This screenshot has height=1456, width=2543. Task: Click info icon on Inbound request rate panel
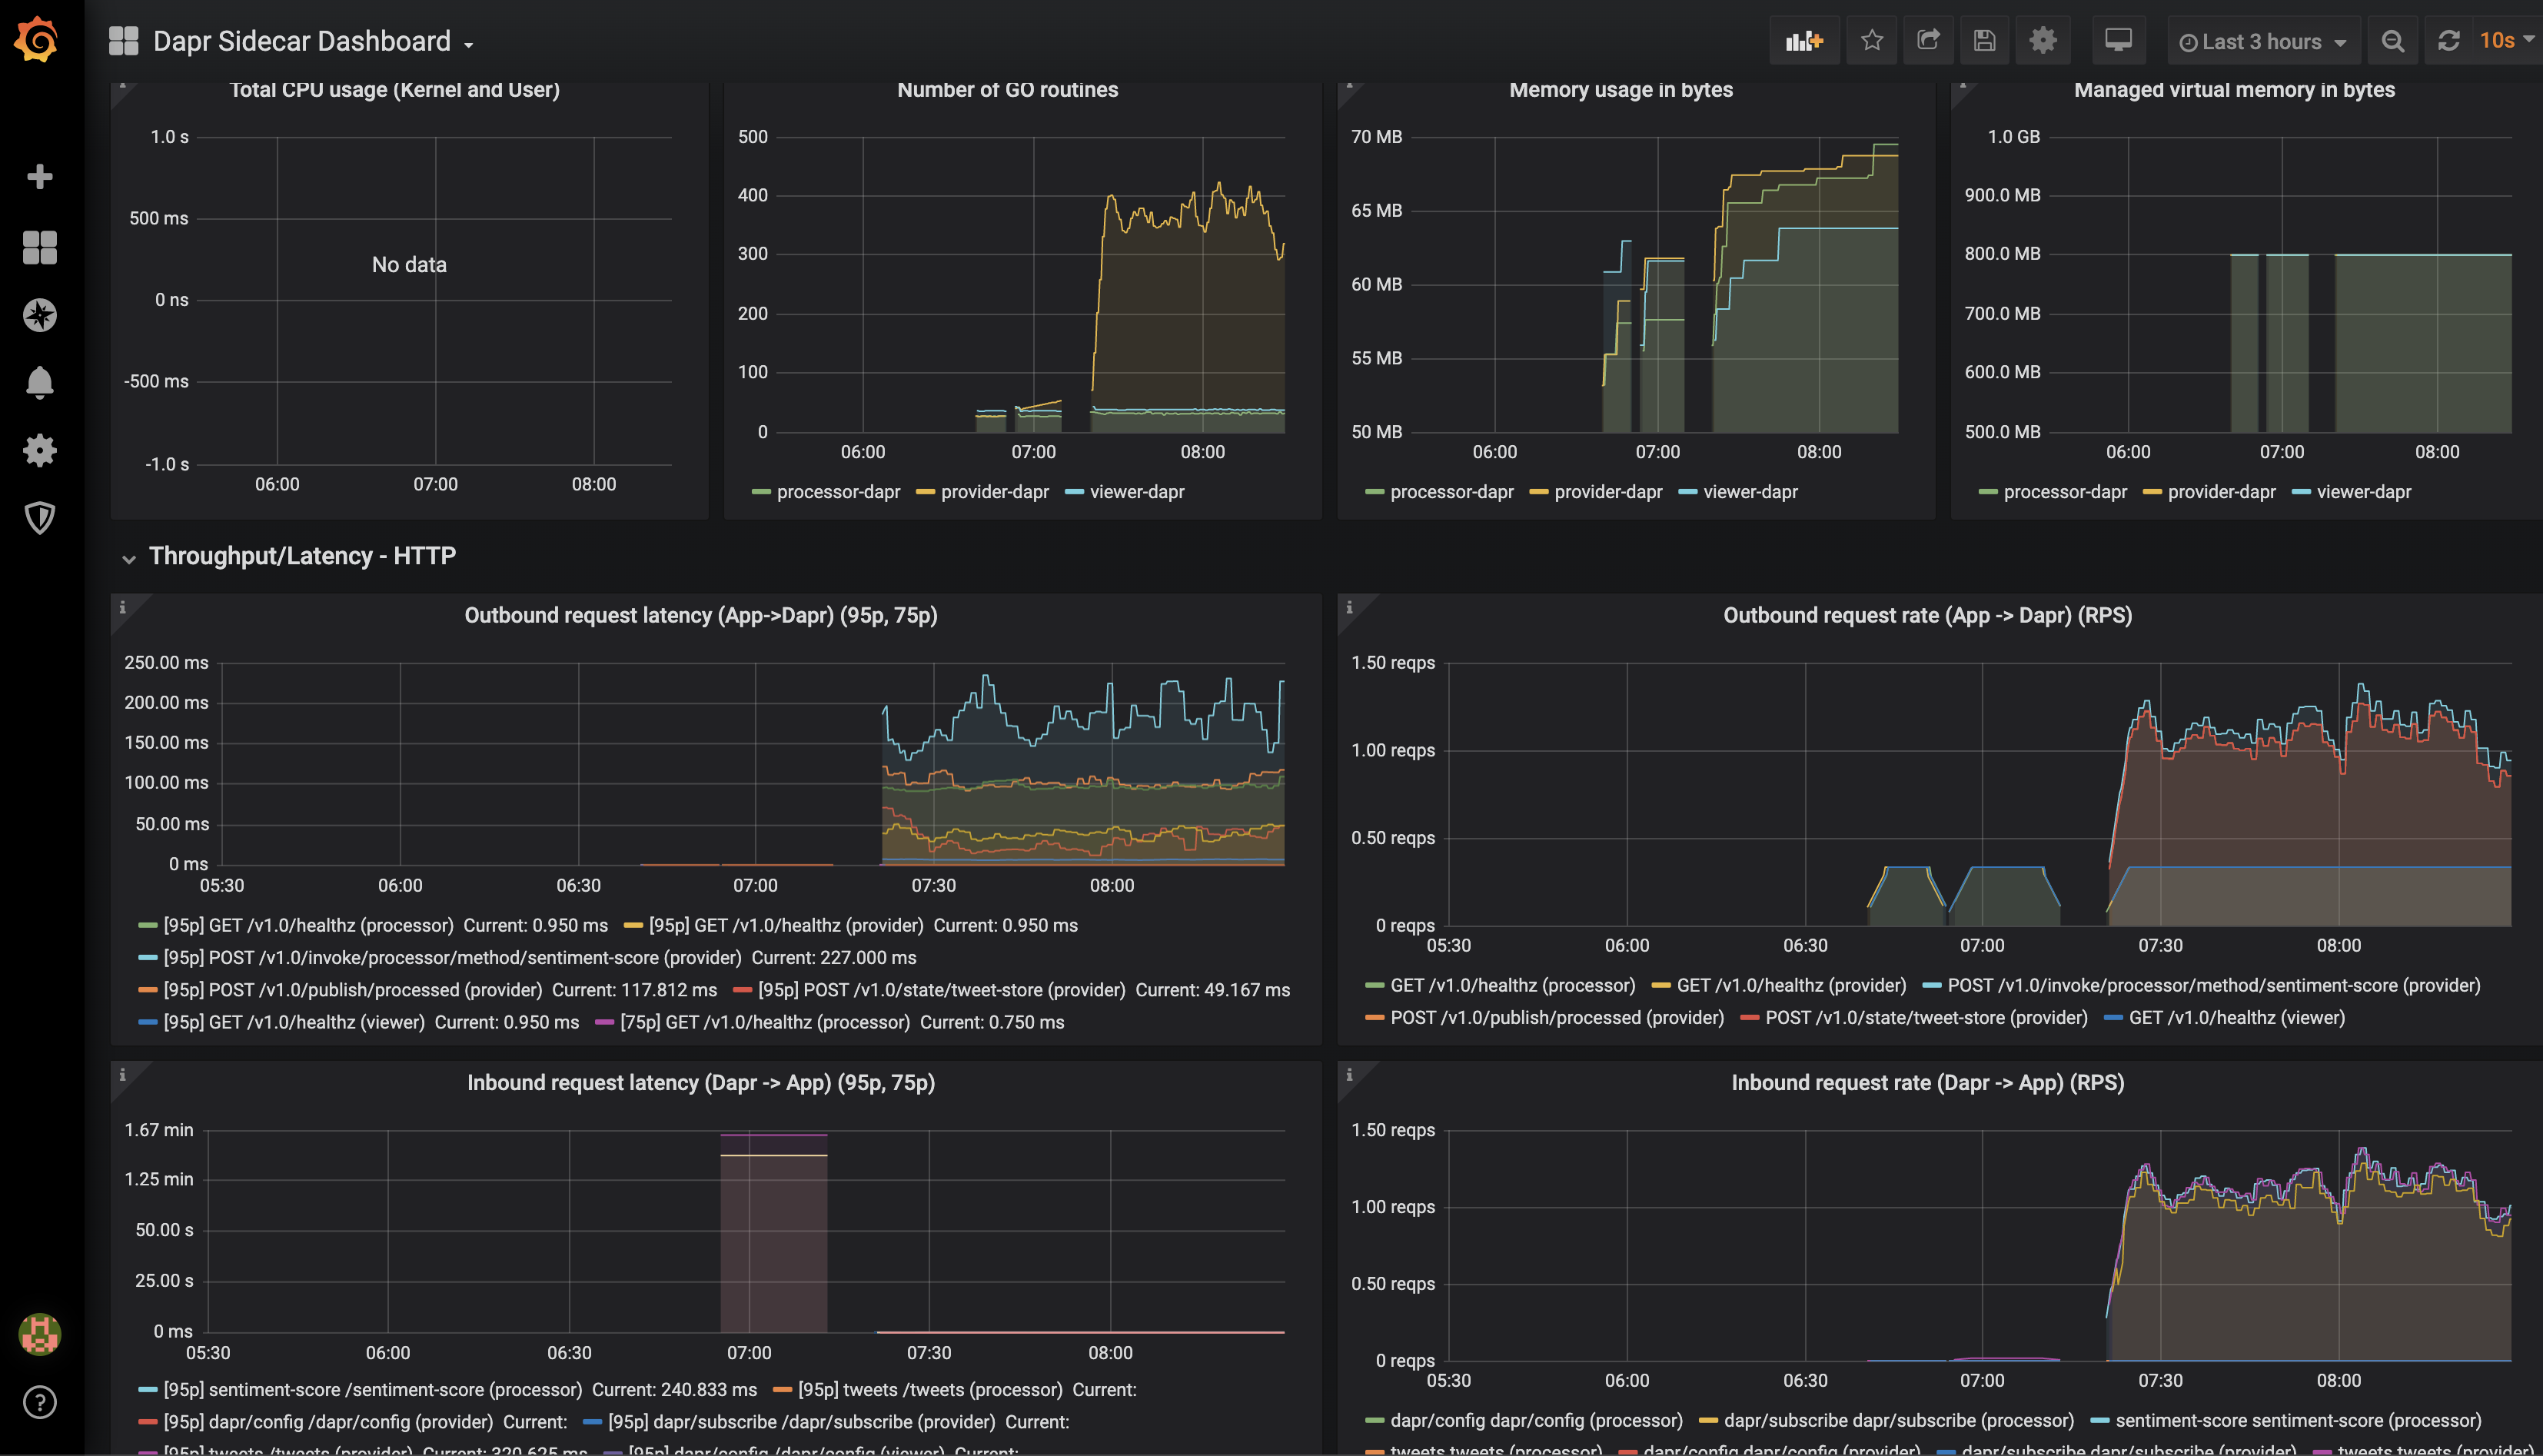tap(1349, 1075)
